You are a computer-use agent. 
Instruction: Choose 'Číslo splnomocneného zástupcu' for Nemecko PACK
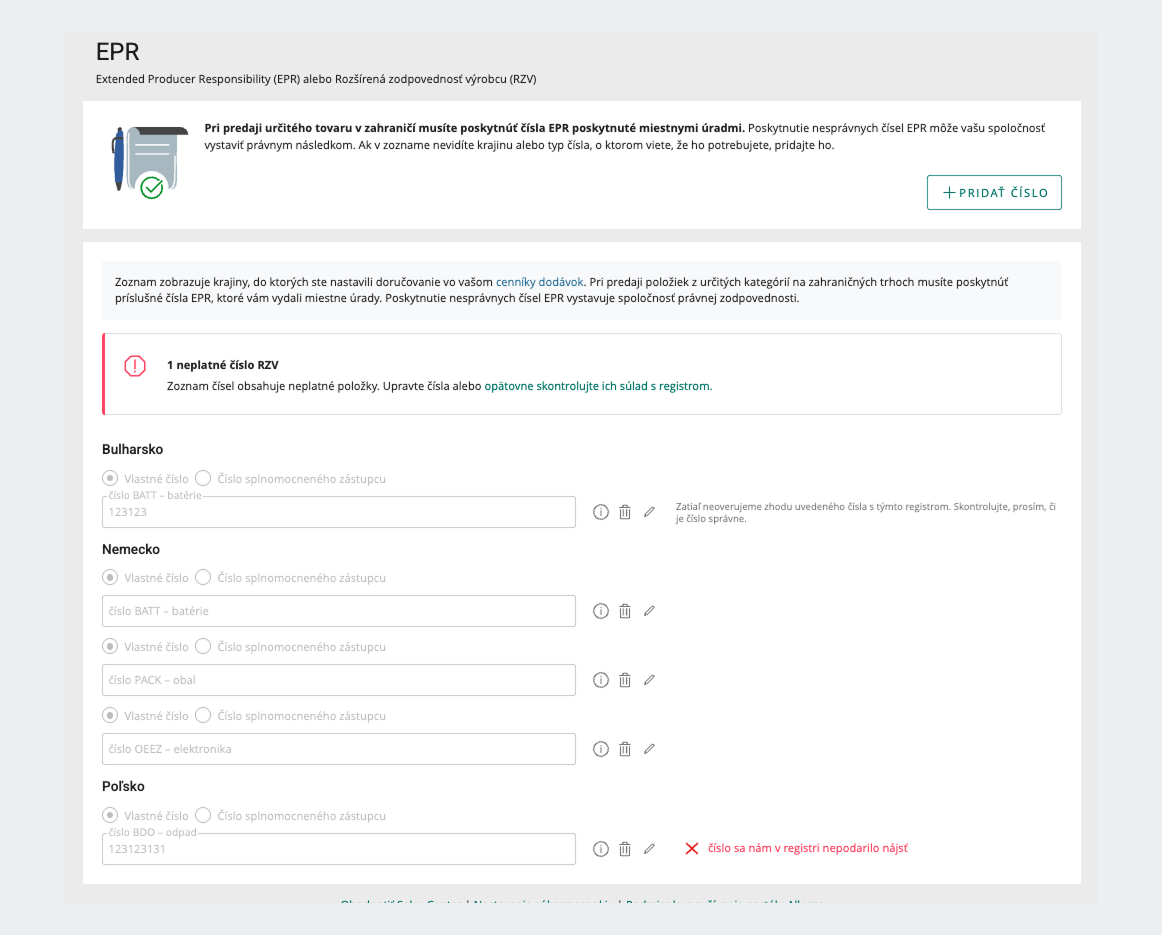203,646
